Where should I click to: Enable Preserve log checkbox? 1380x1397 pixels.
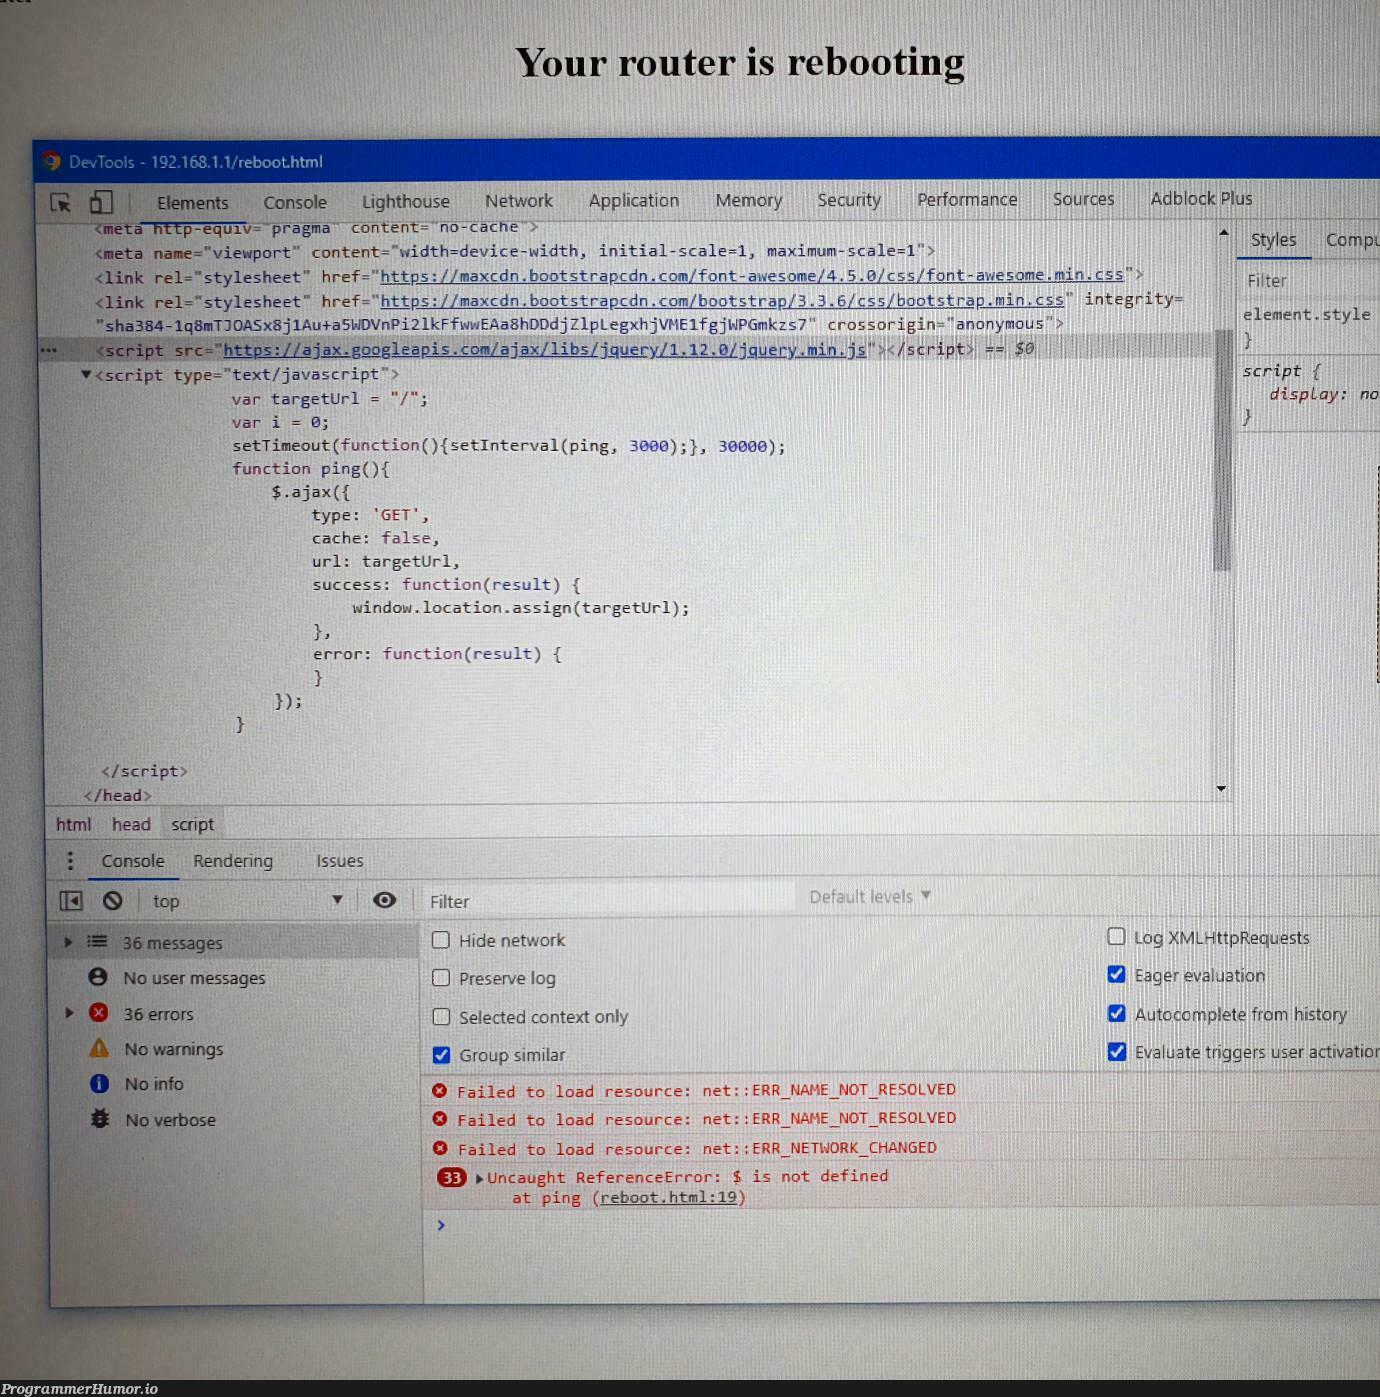441,978
